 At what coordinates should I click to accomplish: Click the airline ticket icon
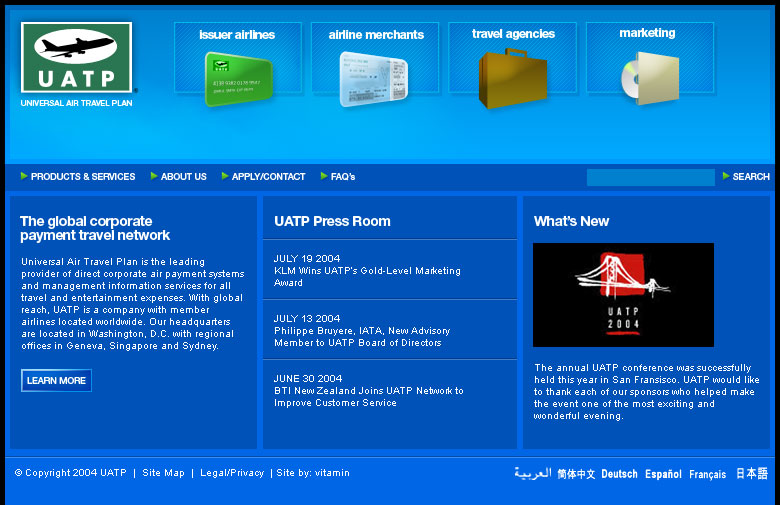(374, 79)
